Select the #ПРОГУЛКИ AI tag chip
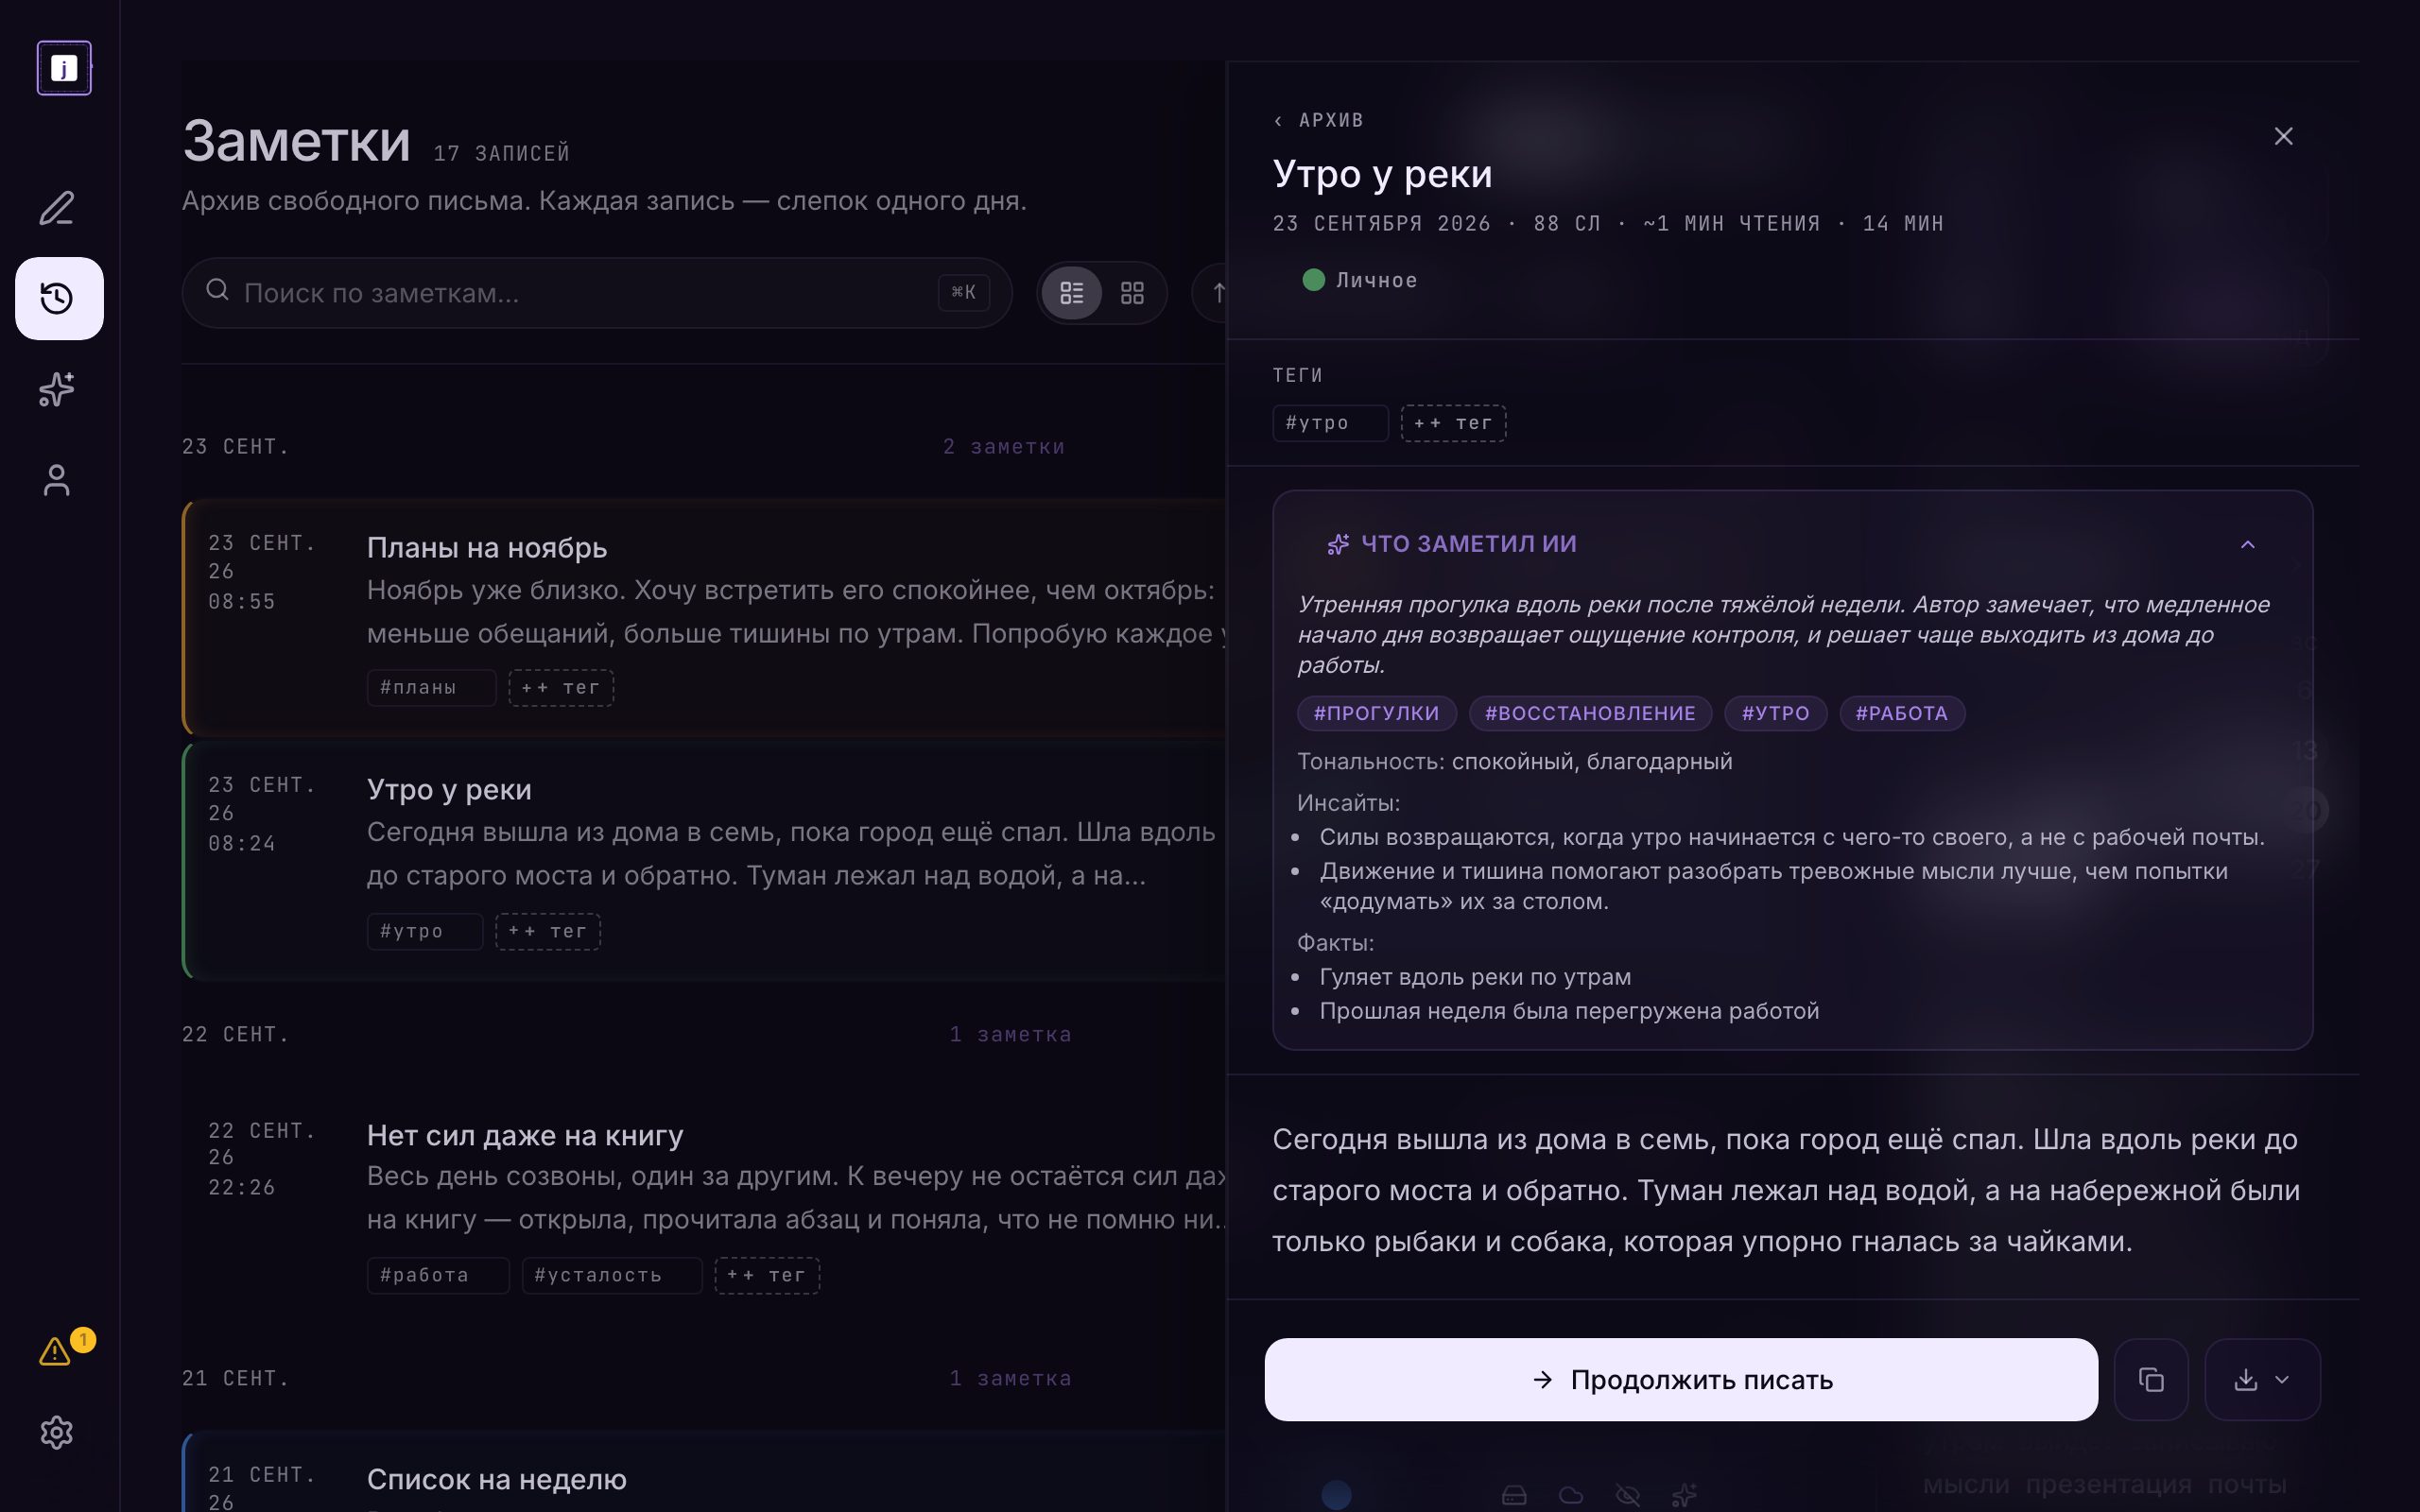 coord(1376,713)
